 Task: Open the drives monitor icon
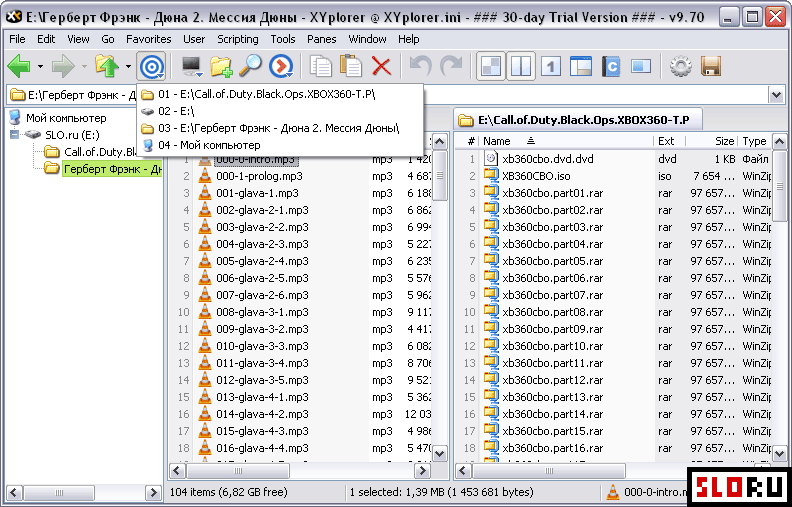[192, 67]
